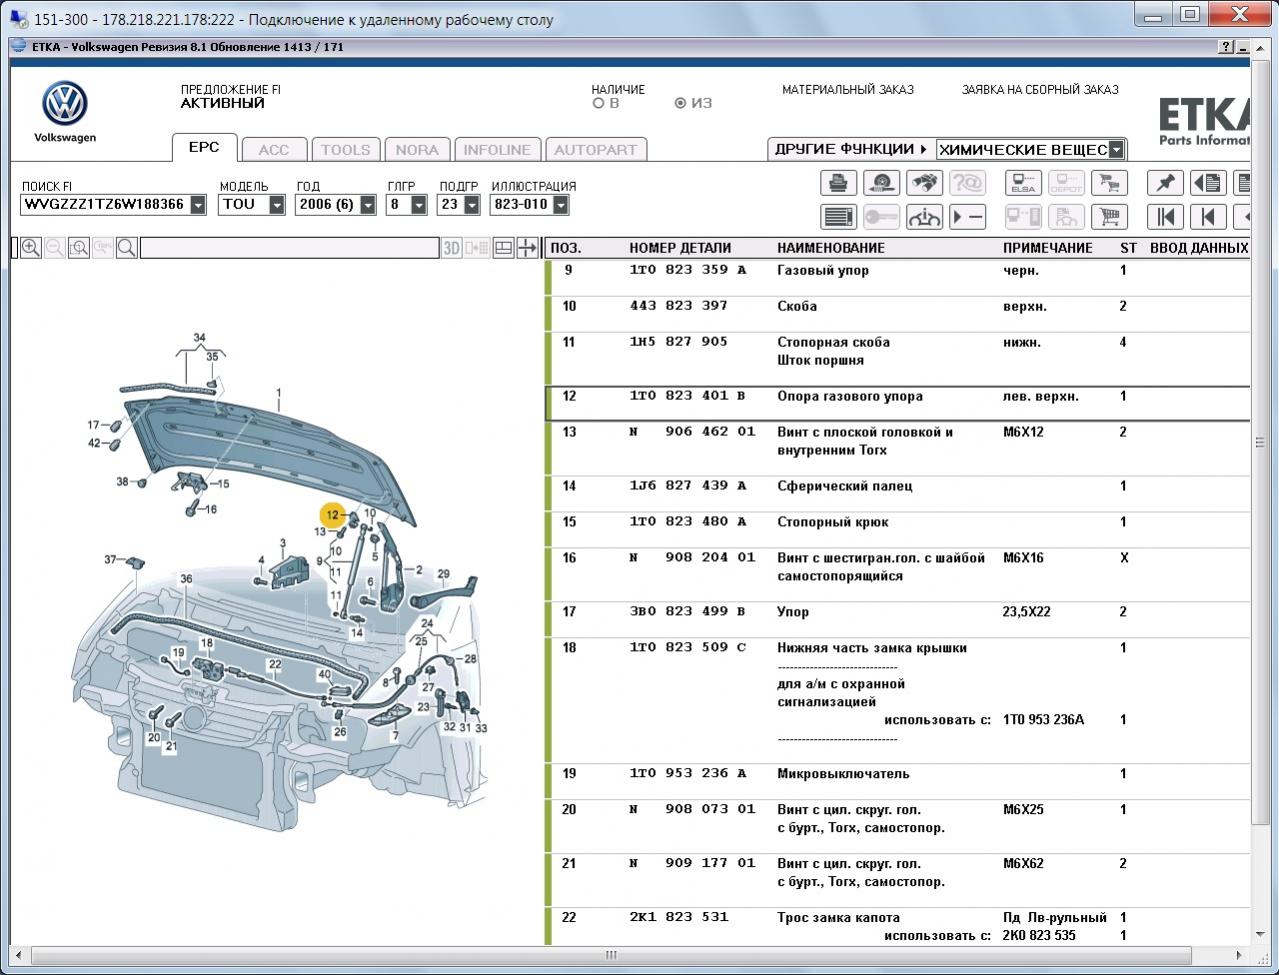Click the double shopping carts icon
Viewport: 1279px width, 975px height.
[1109, 183]
